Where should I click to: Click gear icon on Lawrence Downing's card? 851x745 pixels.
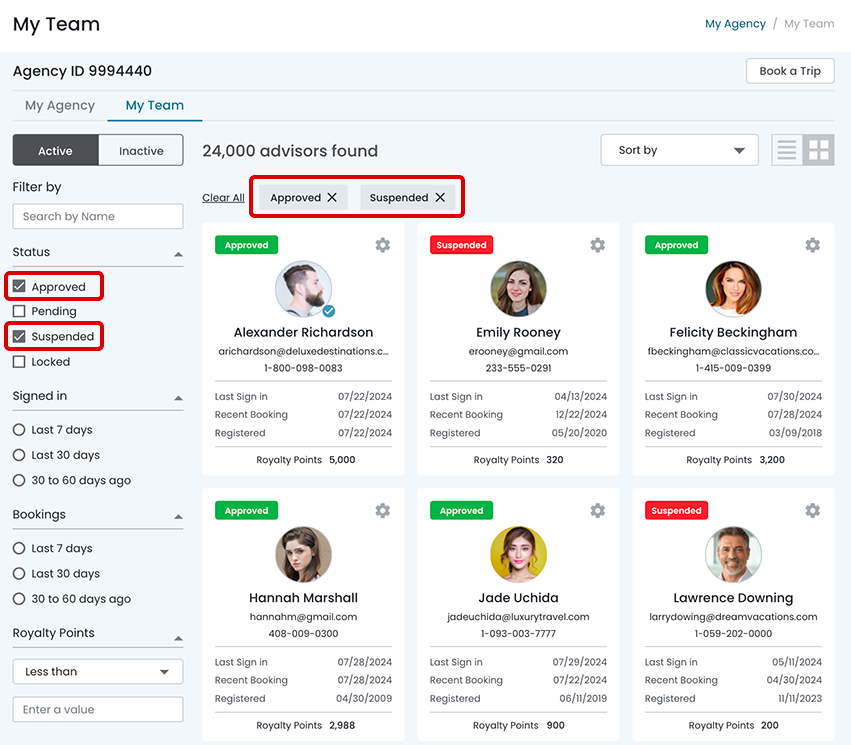(x=812, y=511)
